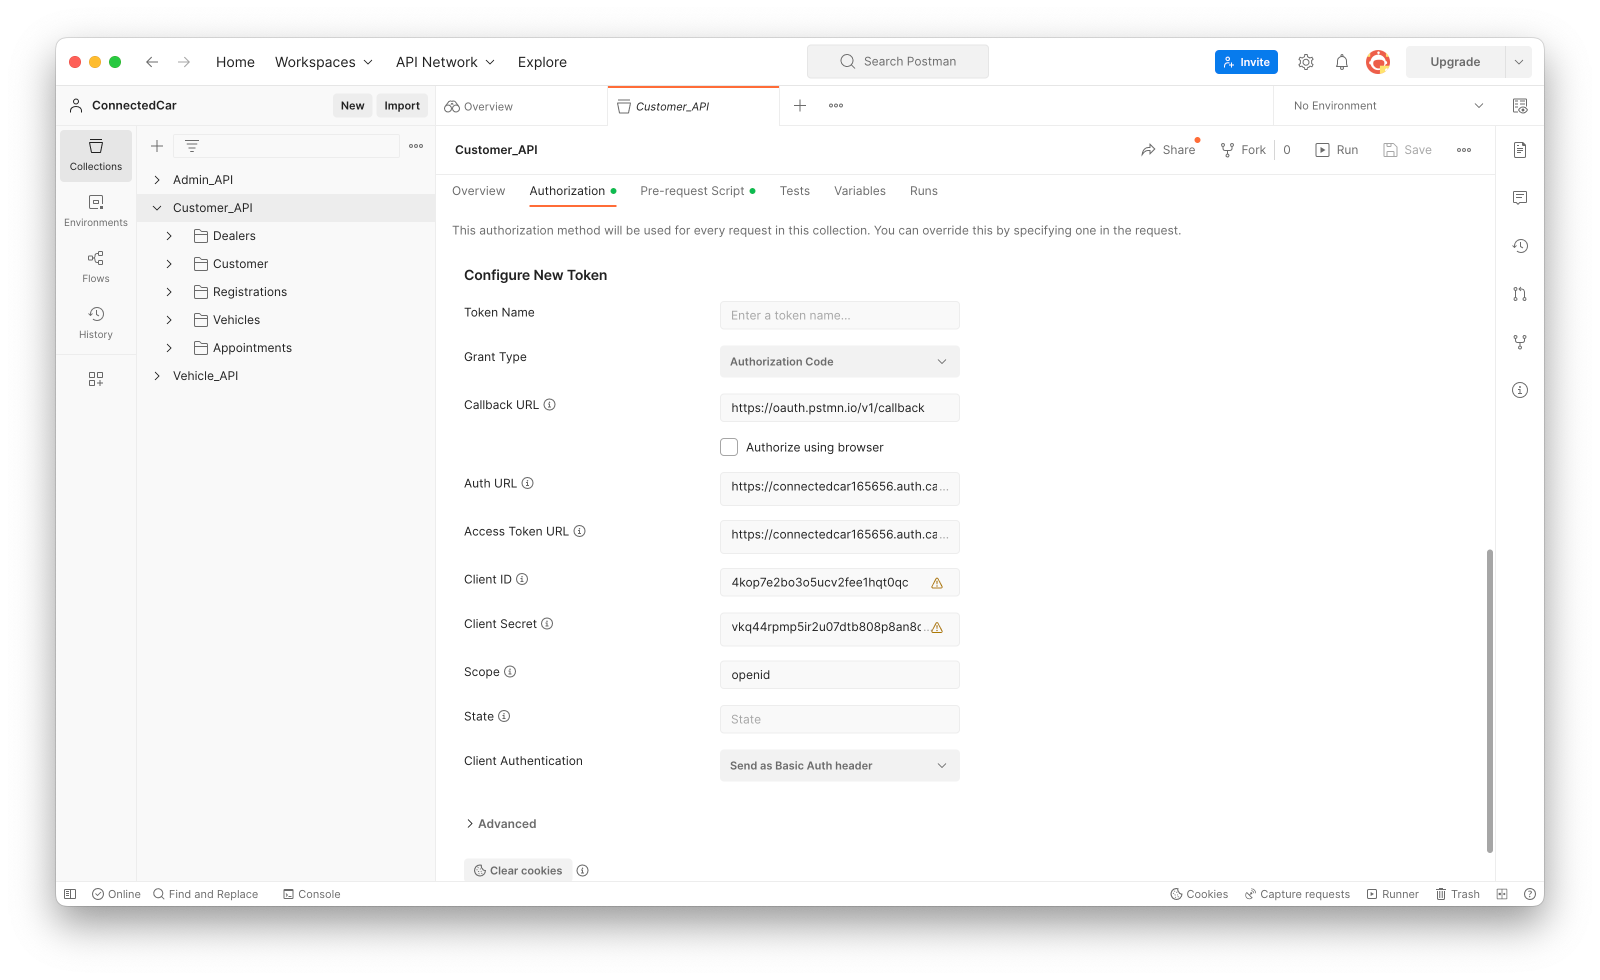The image size is (1600, 980).
Task: Click the State input field
Action: coord(840,719)
